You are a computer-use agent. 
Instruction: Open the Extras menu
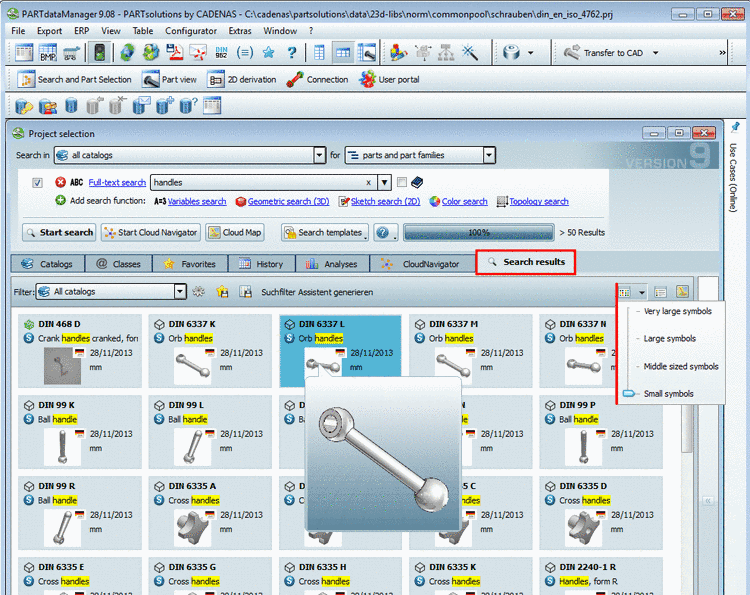coord(240,31)
